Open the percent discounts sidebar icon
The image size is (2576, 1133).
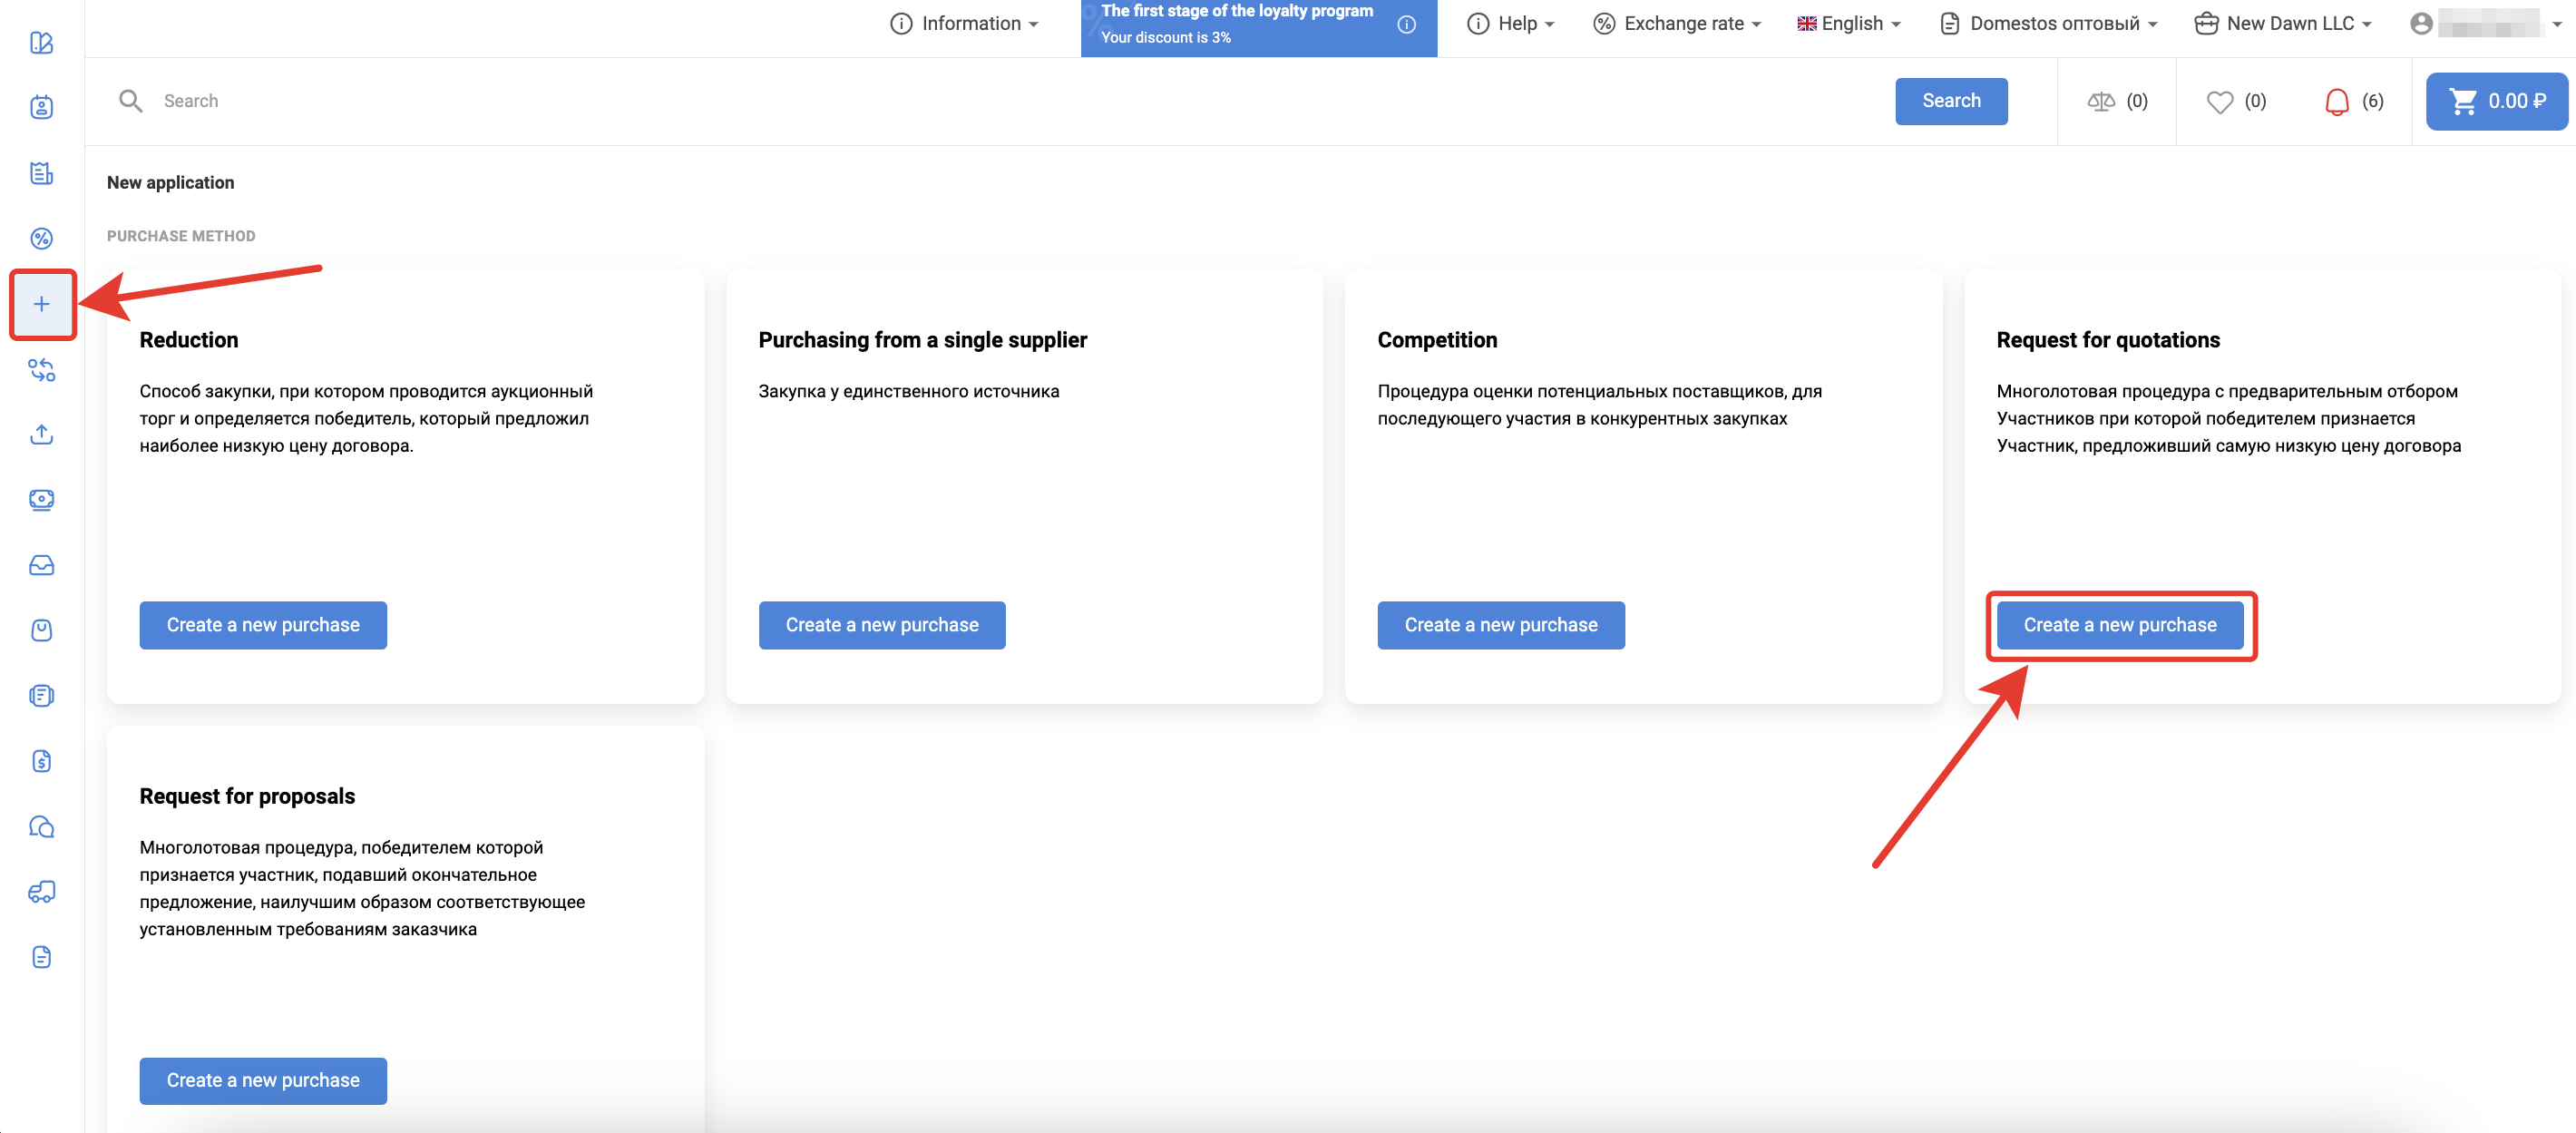pos(41,238)
